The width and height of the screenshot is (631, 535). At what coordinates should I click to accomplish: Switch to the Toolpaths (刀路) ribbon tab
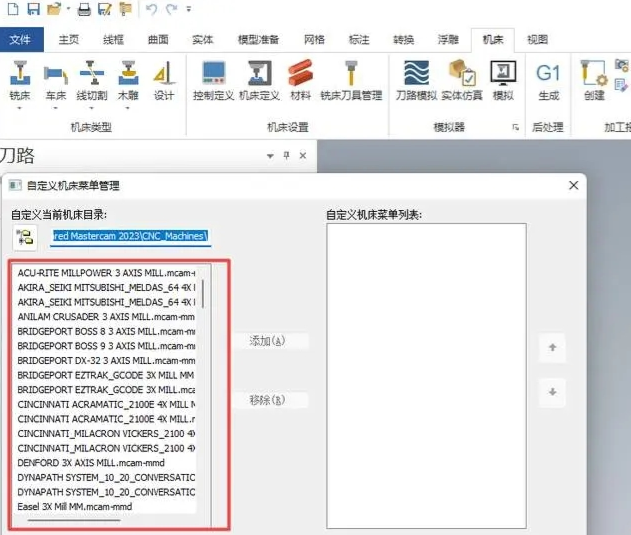[x=19, y=155]
